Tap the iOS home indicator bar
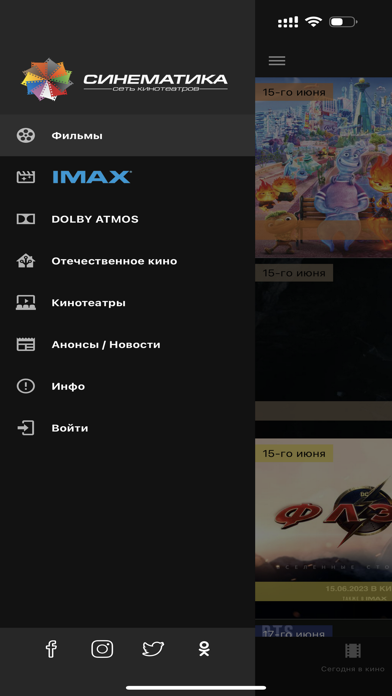This screenshot has width=392, height=696. click(x=196, y=688)
